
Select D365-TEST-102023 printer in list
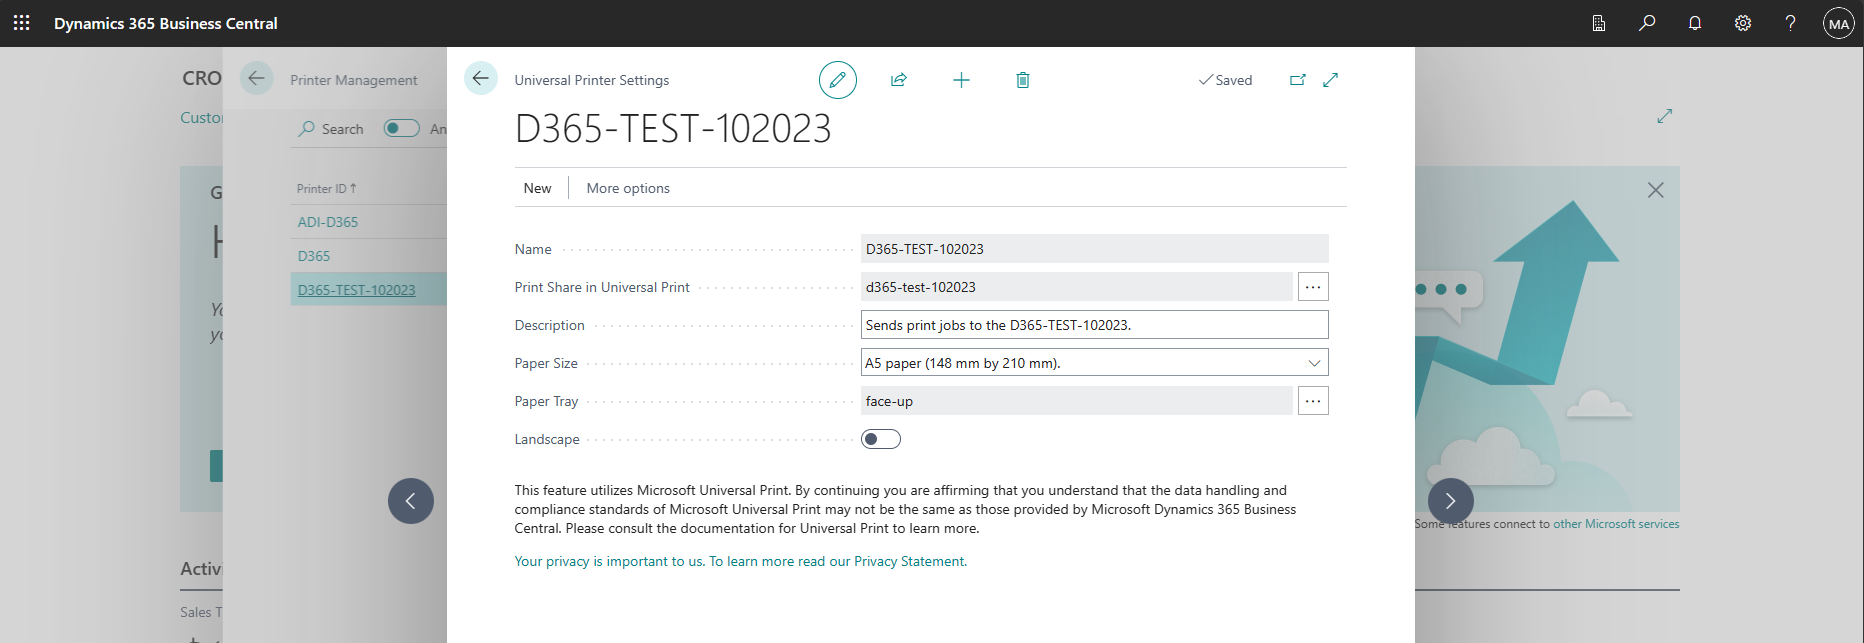(x=356, y=290)
